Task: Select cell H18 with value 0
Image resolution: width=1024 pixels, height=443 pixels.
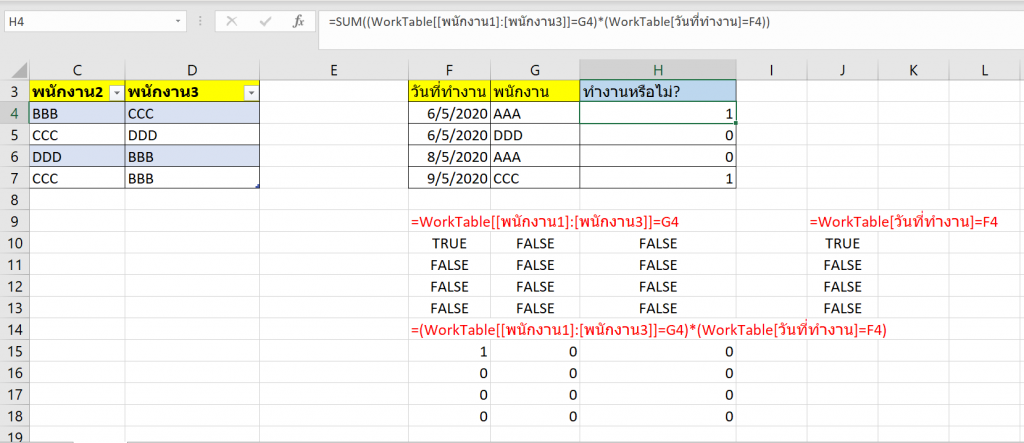Action: click(x=658, y=416)
